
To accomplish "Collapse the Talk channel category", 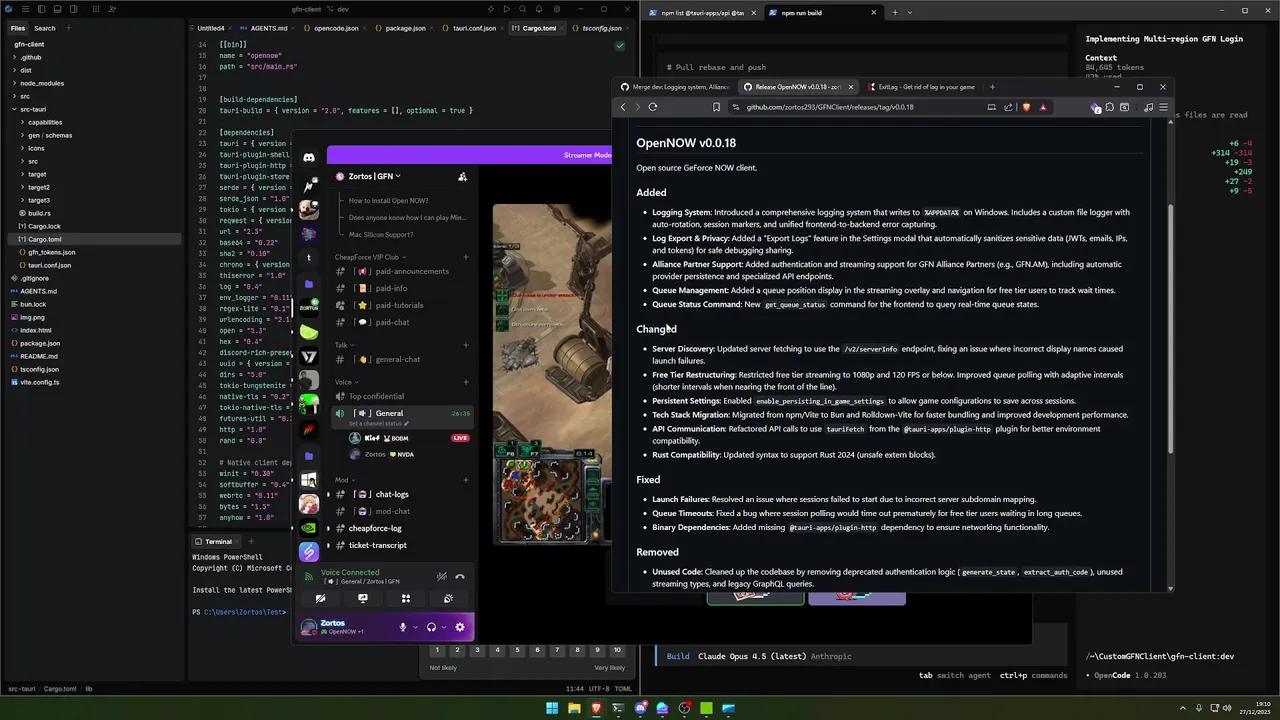I will 344,345.
